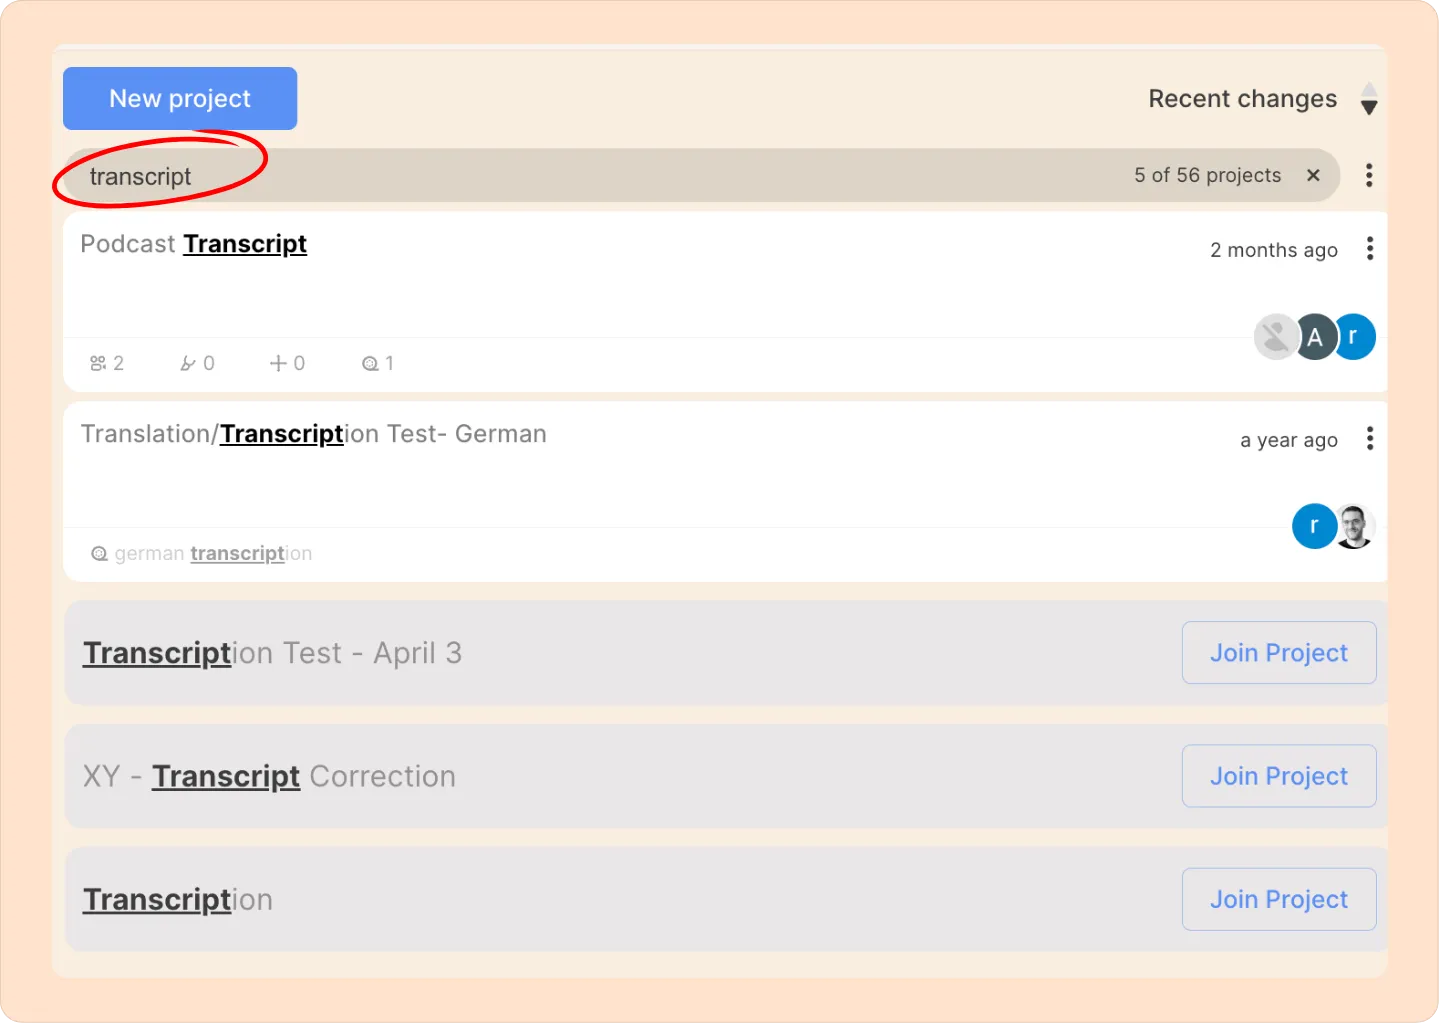Click the photo avatar on the German project
This screenshot has width=1439, height=1023.
click(x=1355, y=526)
